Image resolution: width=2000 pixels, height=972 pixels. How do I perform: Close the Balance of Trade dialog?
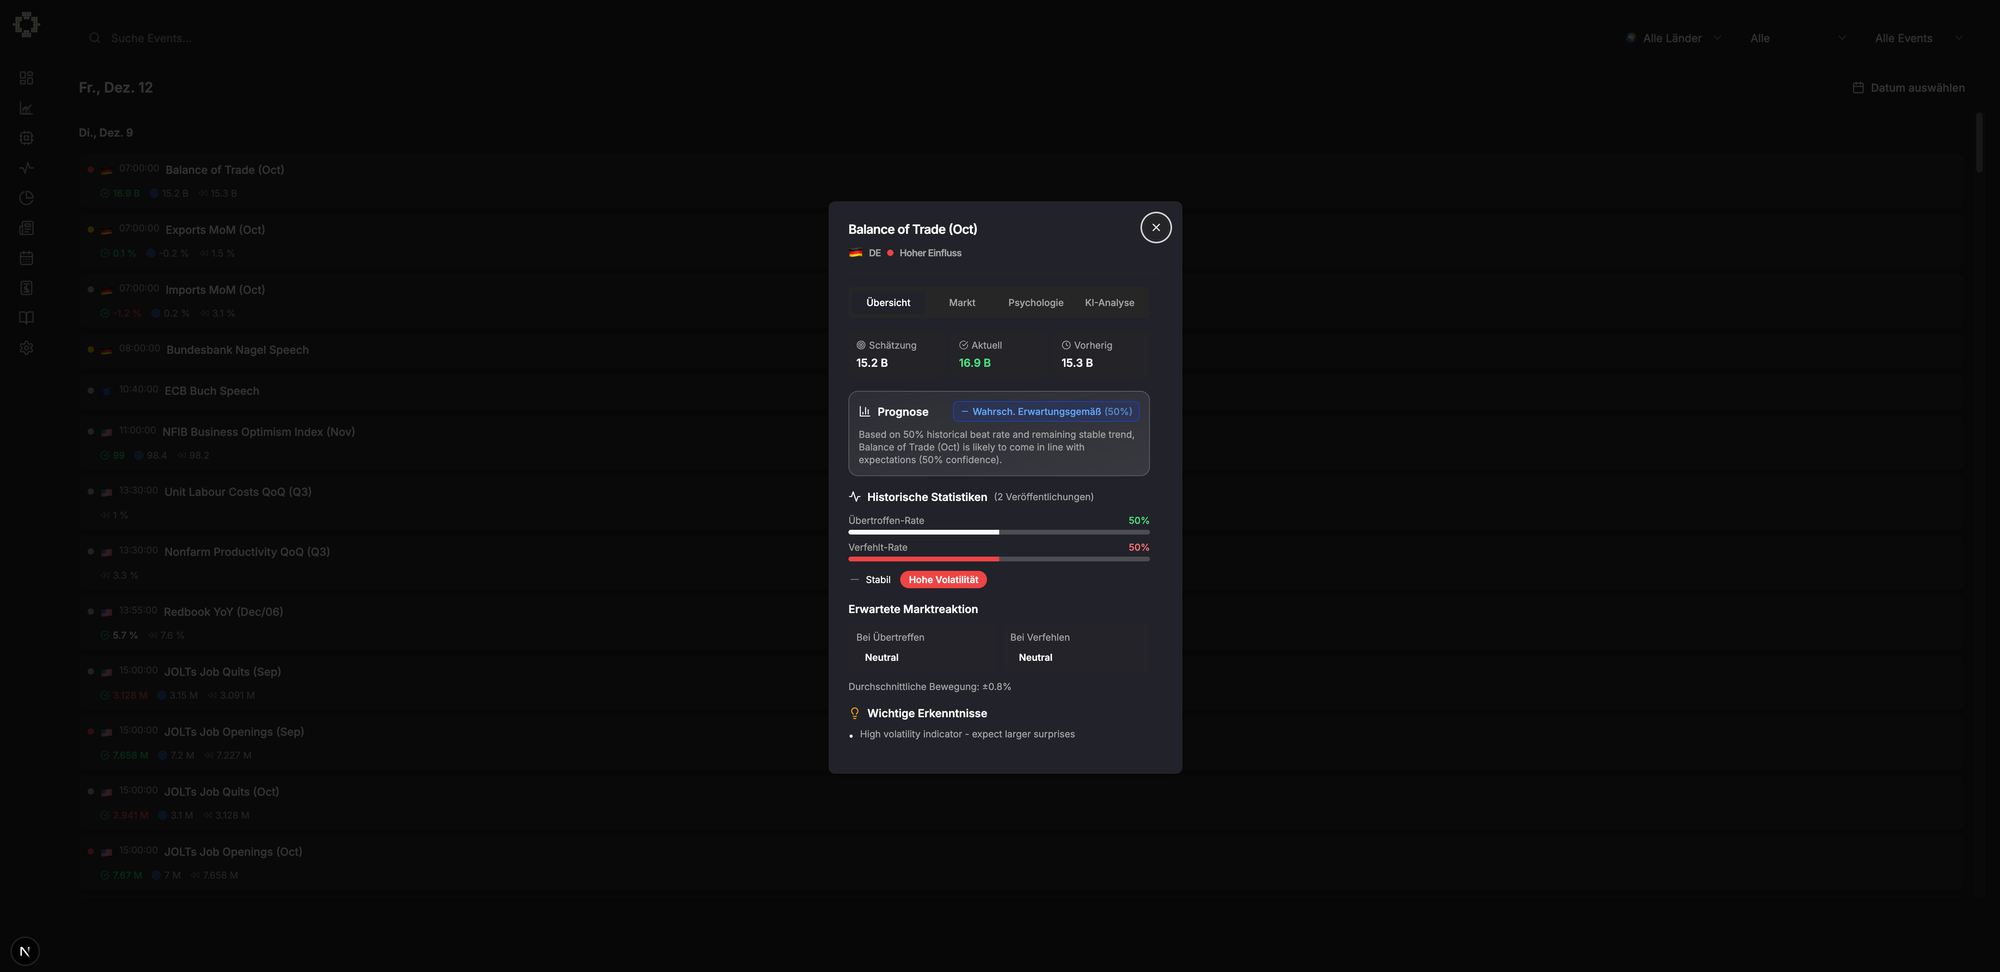(1155, 228)
